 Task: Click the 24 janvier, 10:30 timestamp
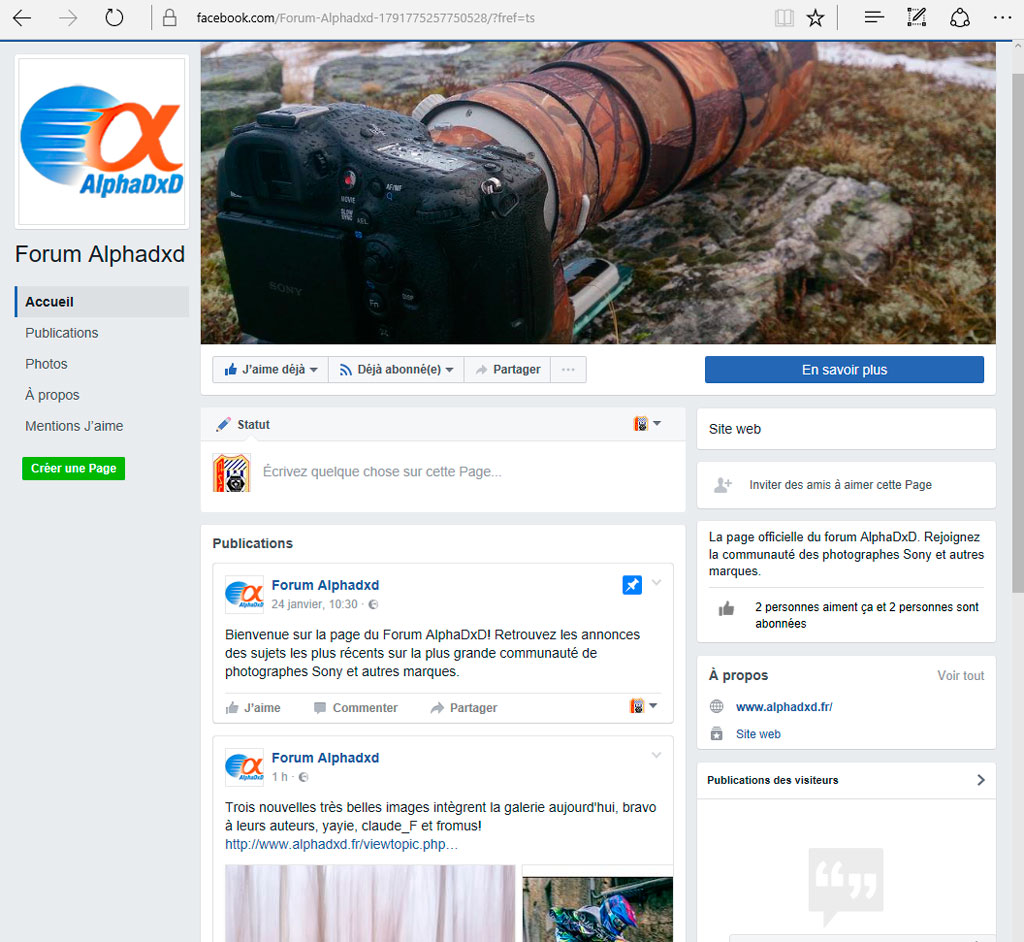pos(315,604)
